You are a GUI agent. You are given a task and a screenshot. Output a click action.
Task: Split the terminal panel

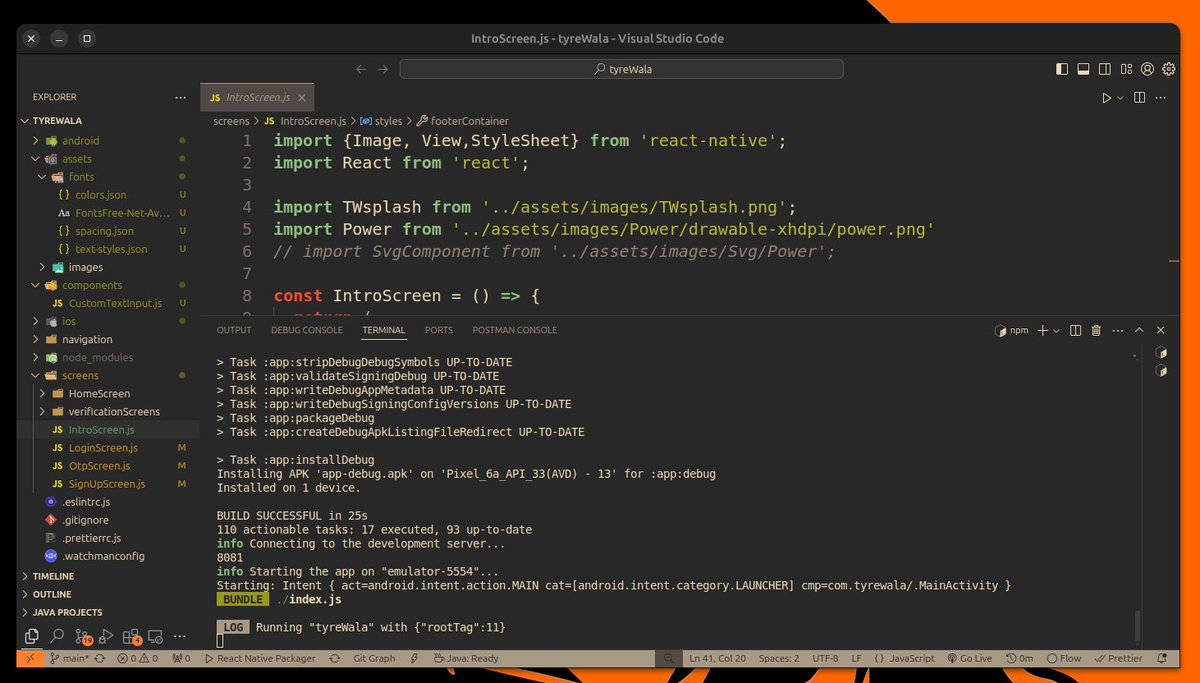[1075, 330]
